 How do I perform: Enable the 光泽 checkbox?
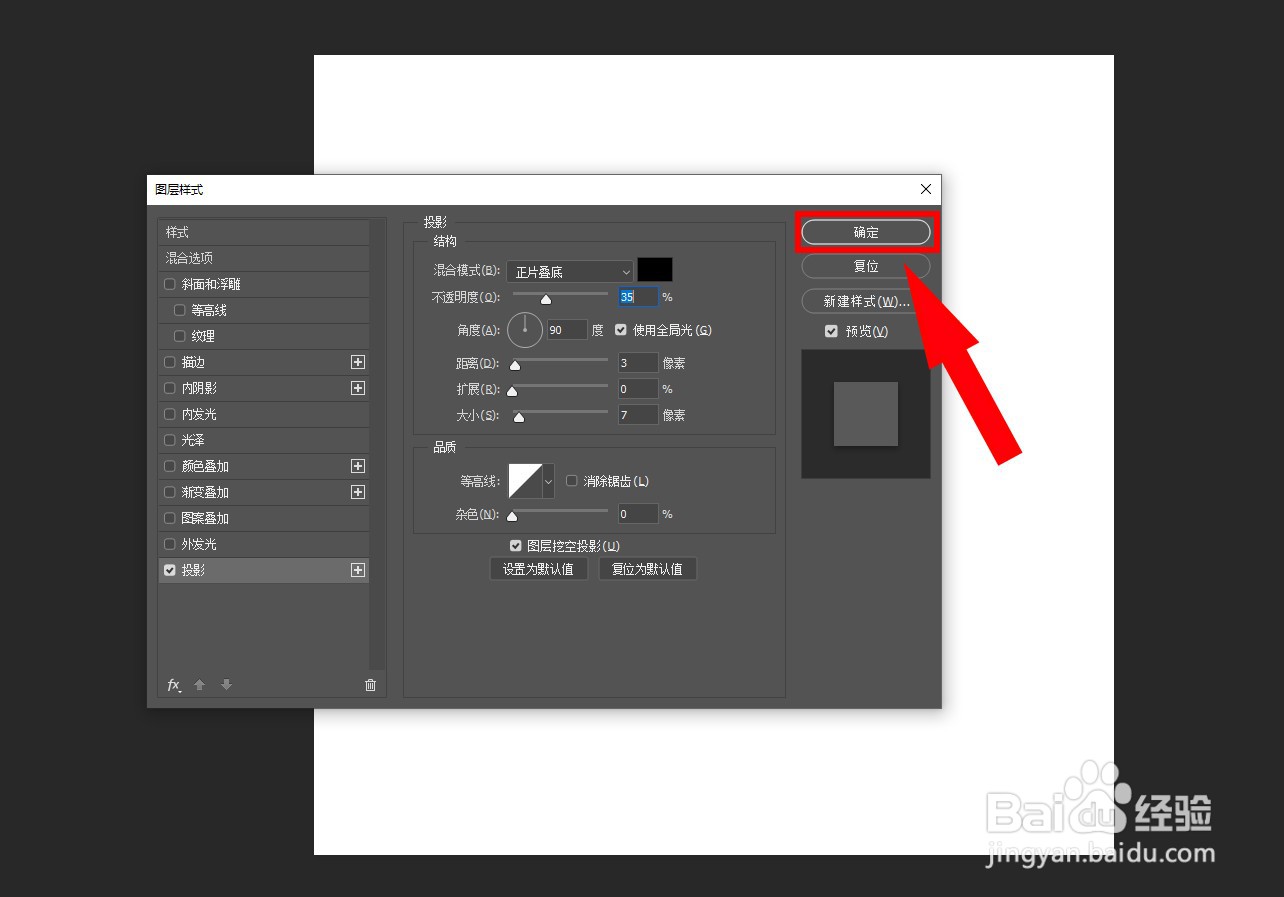tap(170, 440)
